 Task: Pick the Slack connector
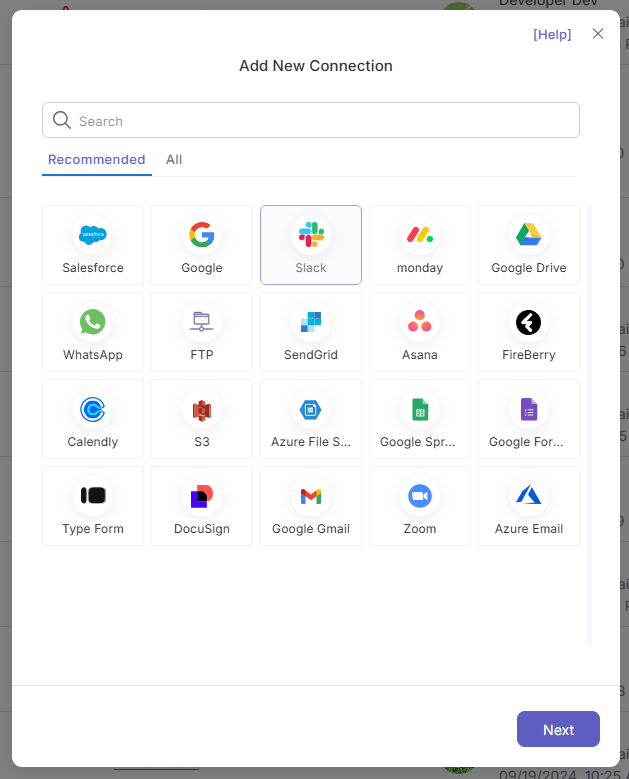tap(311, 245)
